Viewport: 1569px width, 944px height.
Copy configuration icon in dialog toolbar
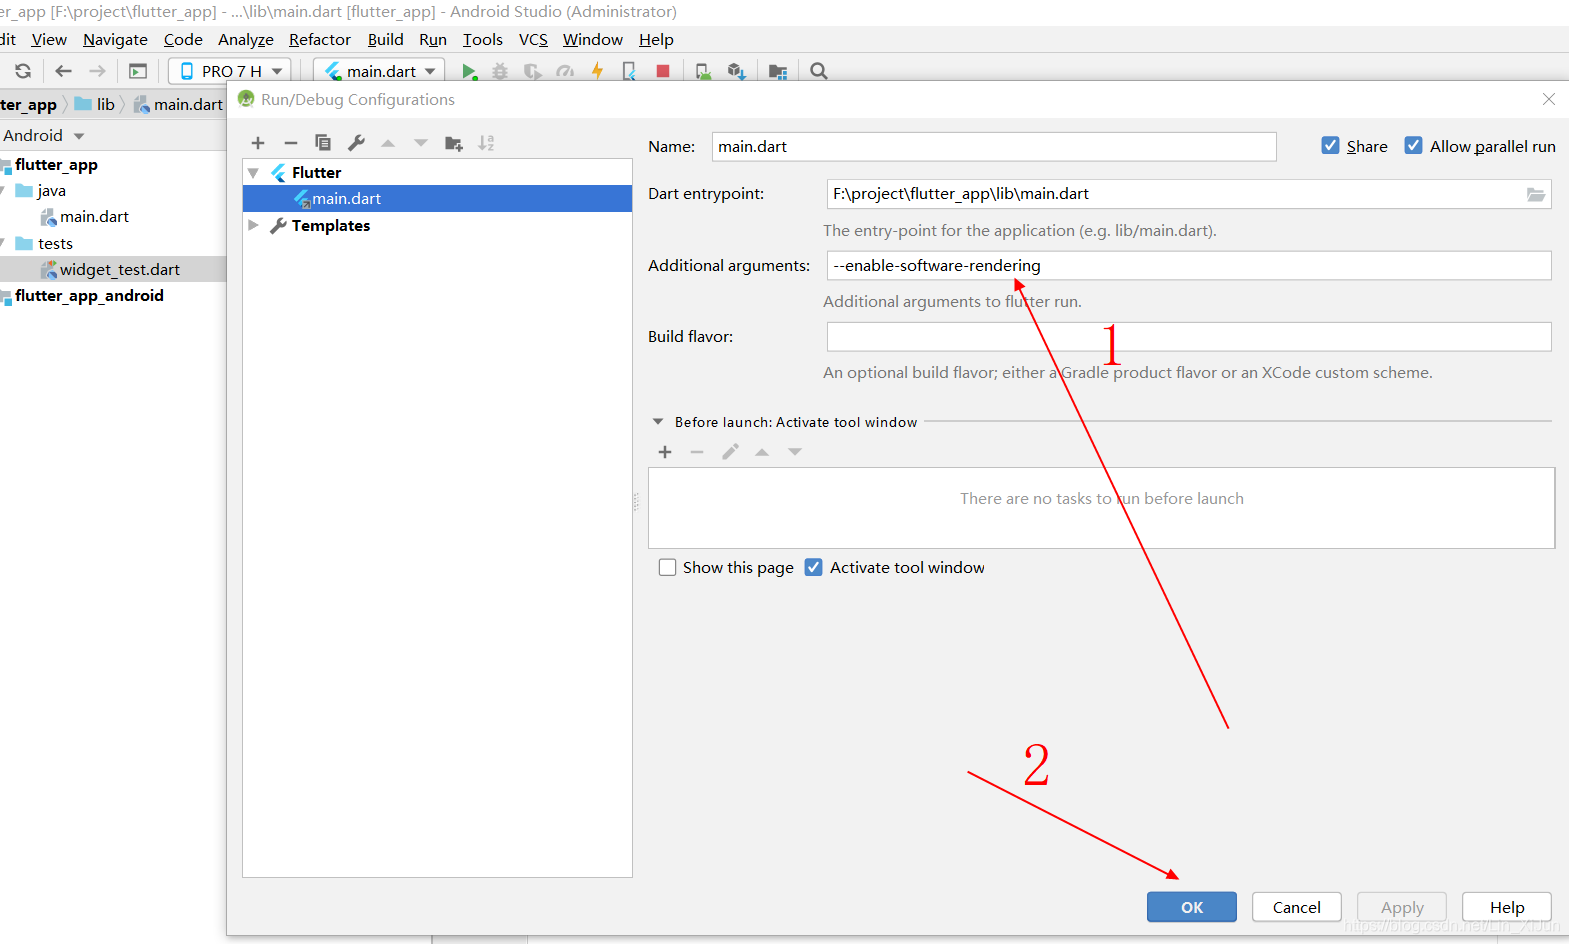[323, 143]
